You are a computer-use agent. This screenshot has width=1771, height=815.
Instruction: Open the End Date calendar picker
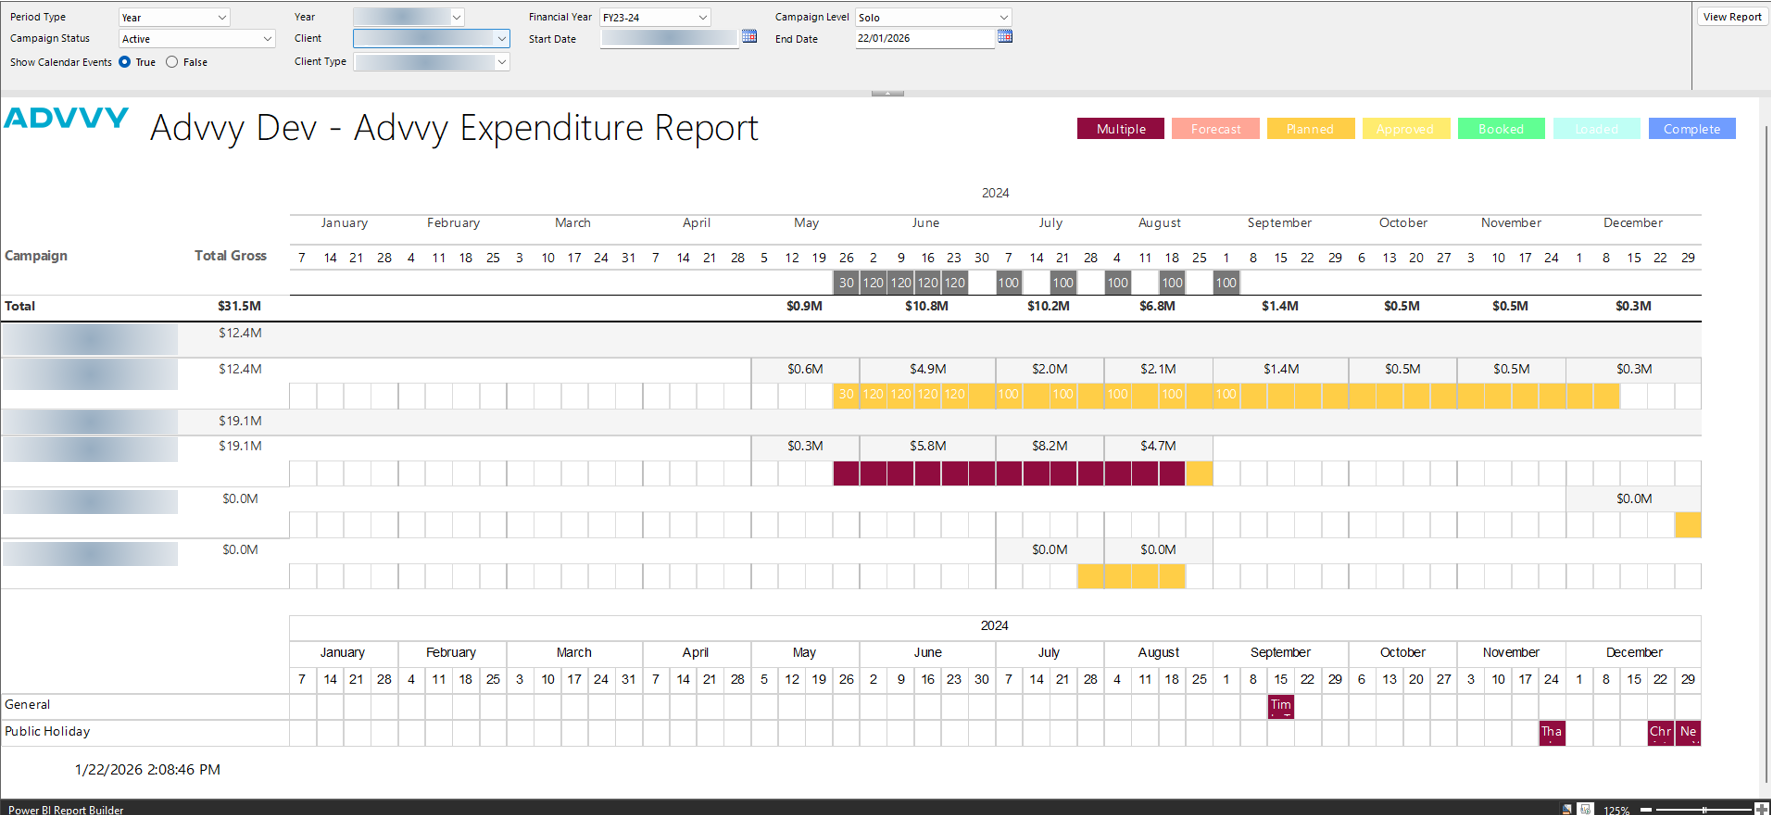point(1005,37)
